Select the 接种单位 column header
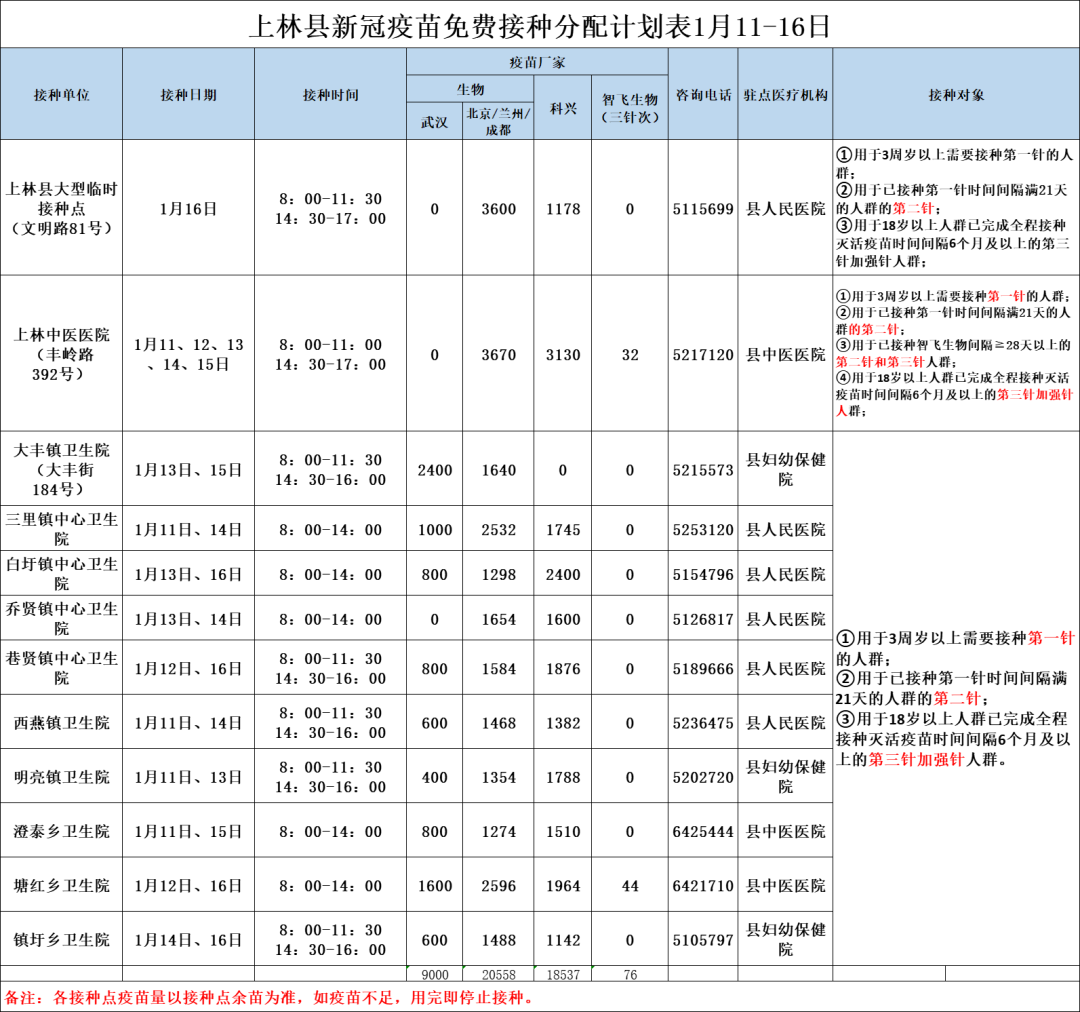The height and width of the screenshot is (1012, 1080). 61,95
